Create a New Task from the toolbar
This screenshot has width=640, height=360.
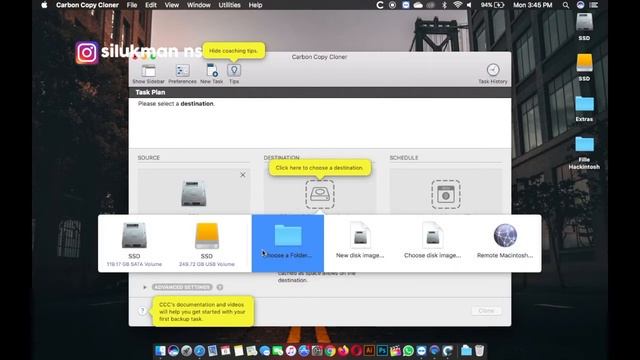point(212,71)
